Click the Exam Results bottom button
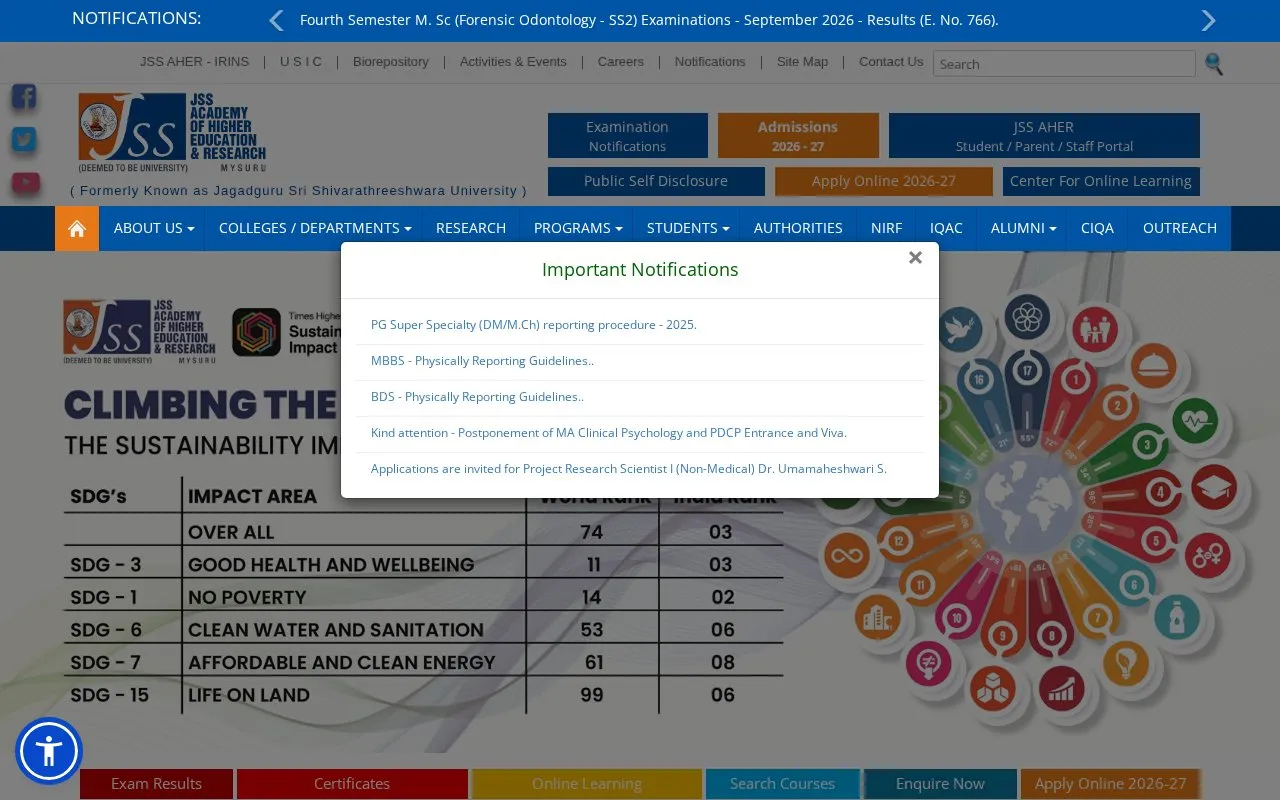1280x800 pixels. tap(157, 784)
